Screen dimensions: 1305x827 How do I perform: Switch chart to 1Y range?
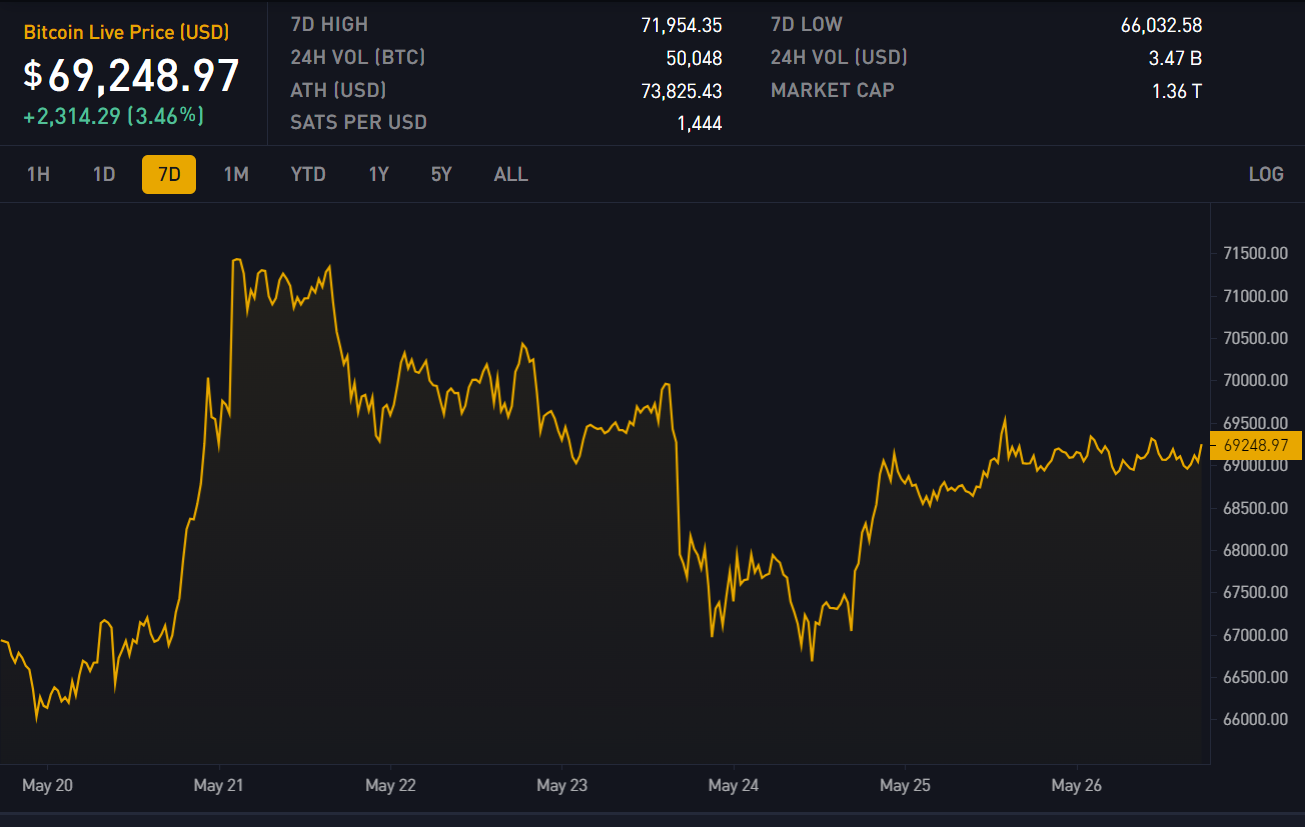[378, 174]
